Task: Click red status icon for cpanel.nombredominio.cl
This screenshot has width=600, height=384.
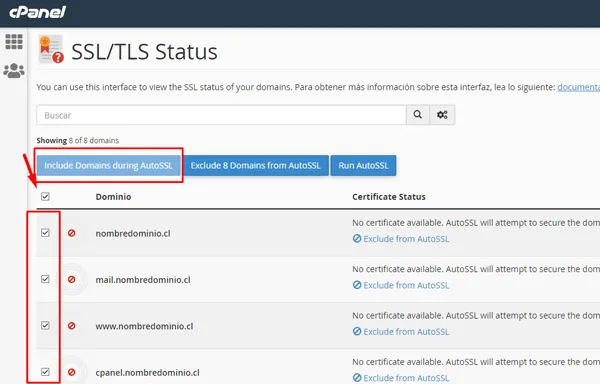Action: (72, 372)
